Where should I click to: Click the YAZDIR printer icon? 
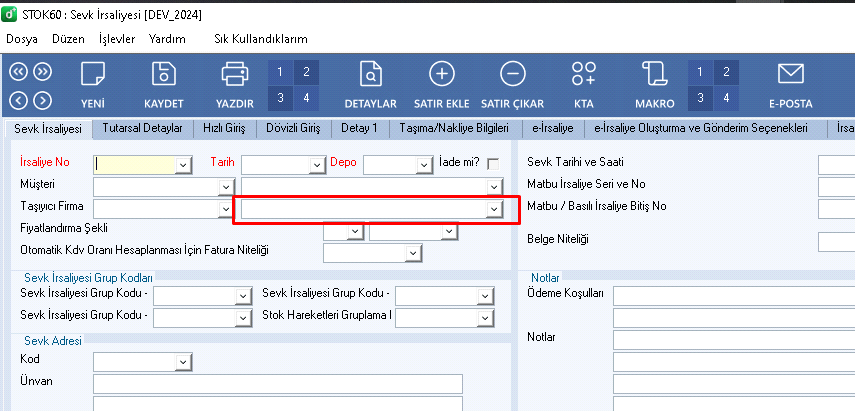(x=234, y=76)
